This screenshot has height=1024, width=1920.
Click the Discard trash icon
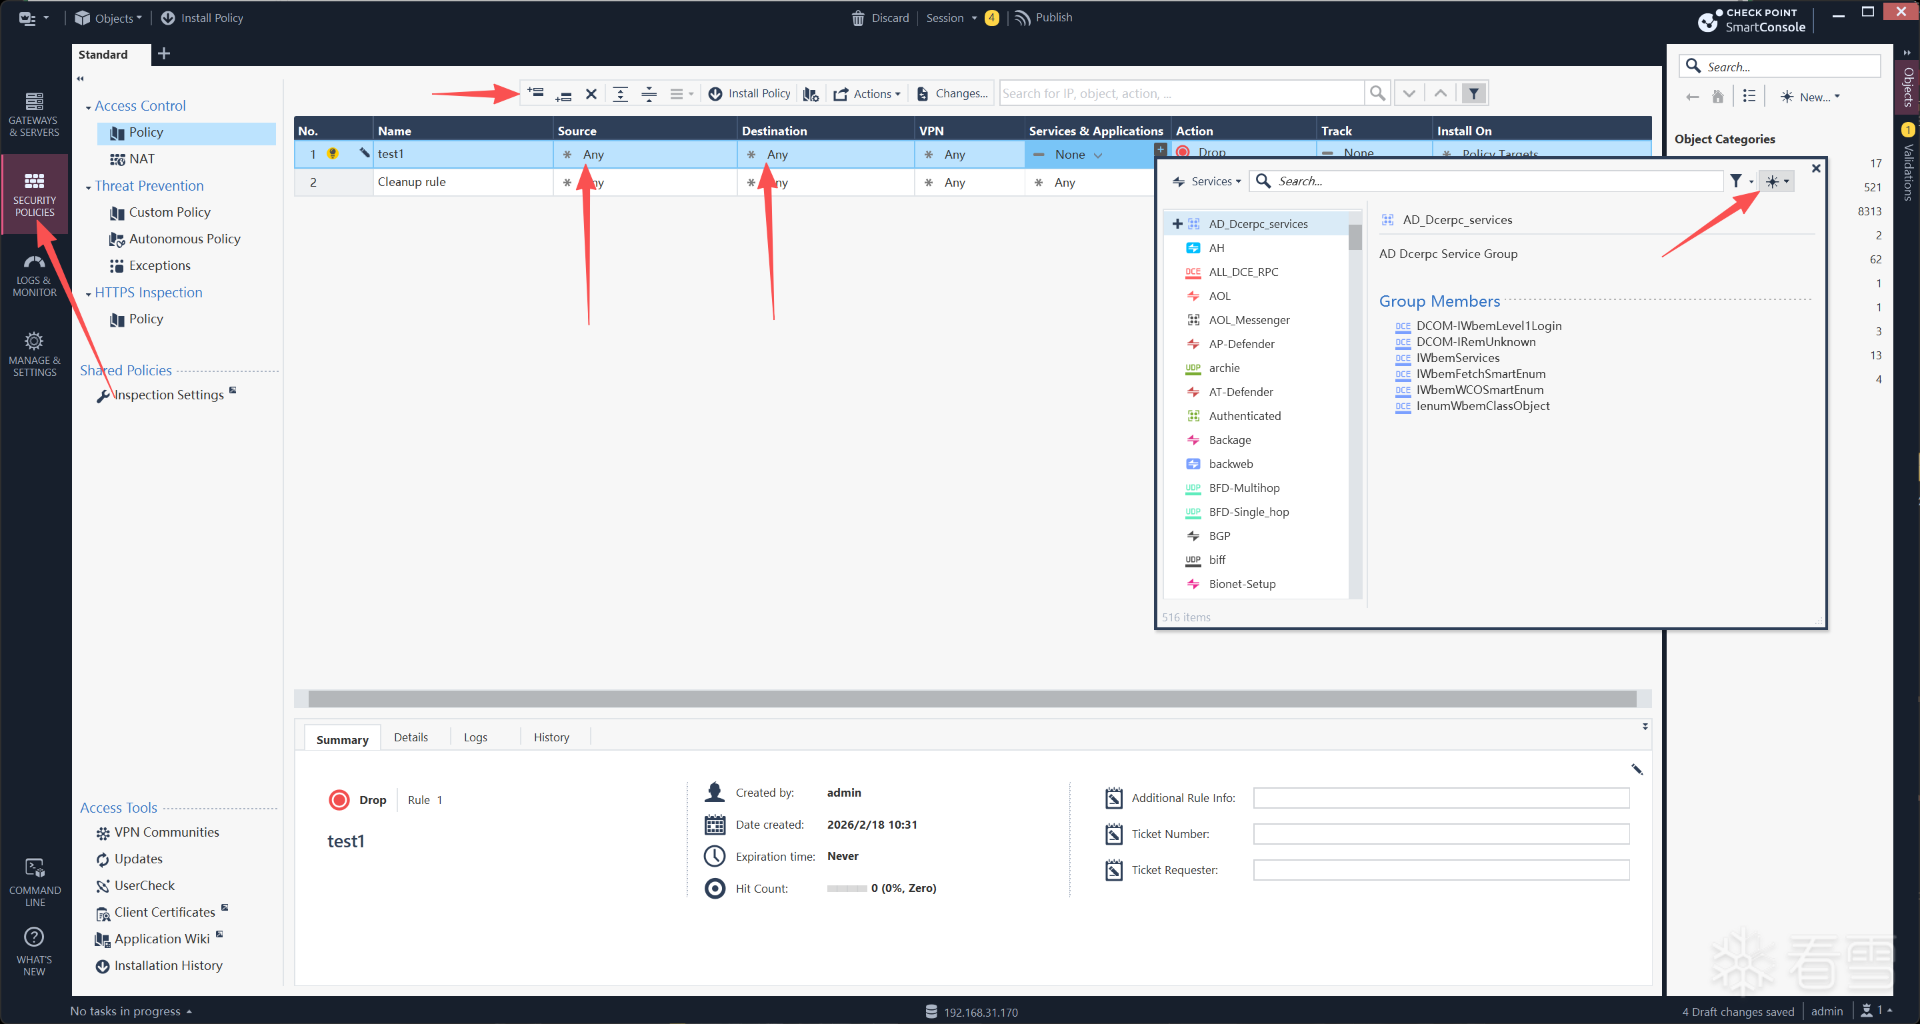point(858,18)
